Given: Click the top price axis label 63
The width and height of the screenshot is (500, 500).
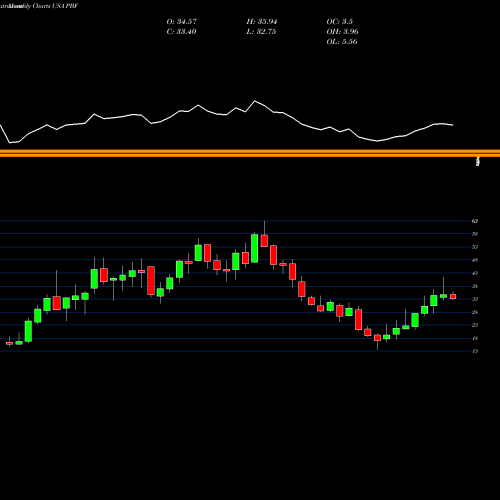Looking at the screenshot, I should 475,221.
